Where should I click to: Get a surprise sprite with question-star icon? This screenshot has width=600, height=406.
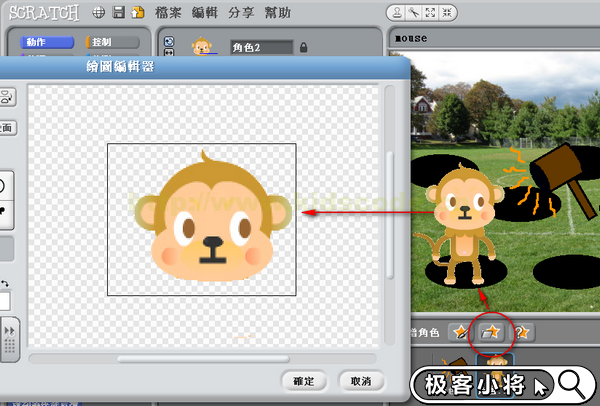521,331
